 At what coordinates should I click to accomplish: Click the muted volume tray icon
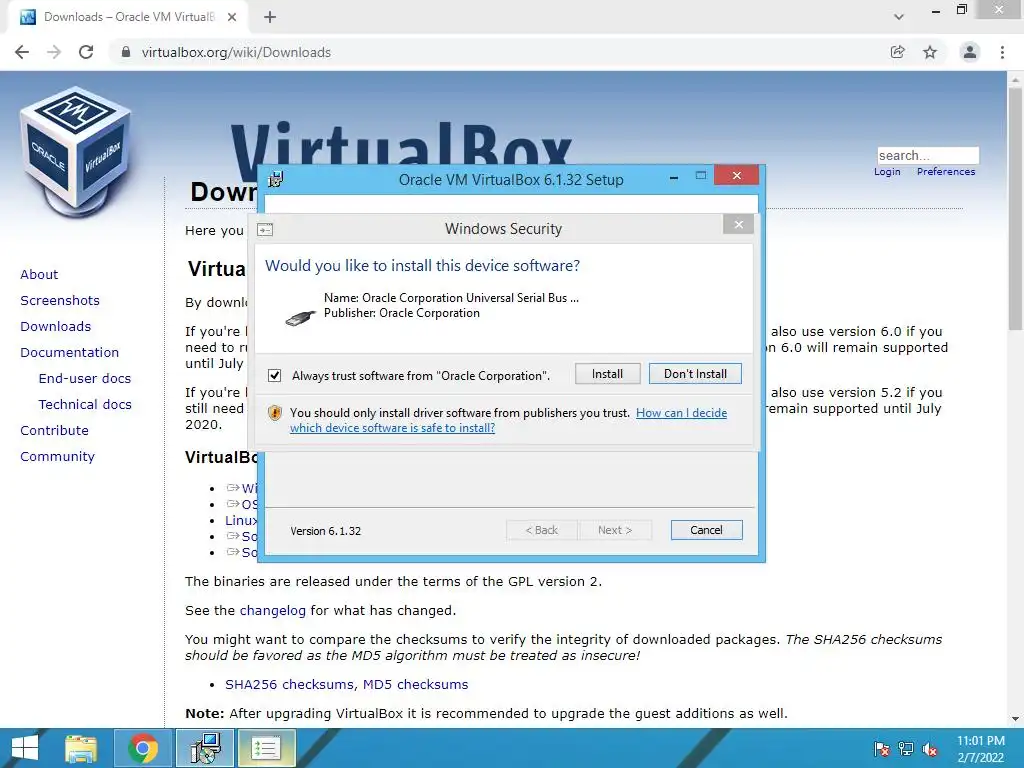(930, 749)
